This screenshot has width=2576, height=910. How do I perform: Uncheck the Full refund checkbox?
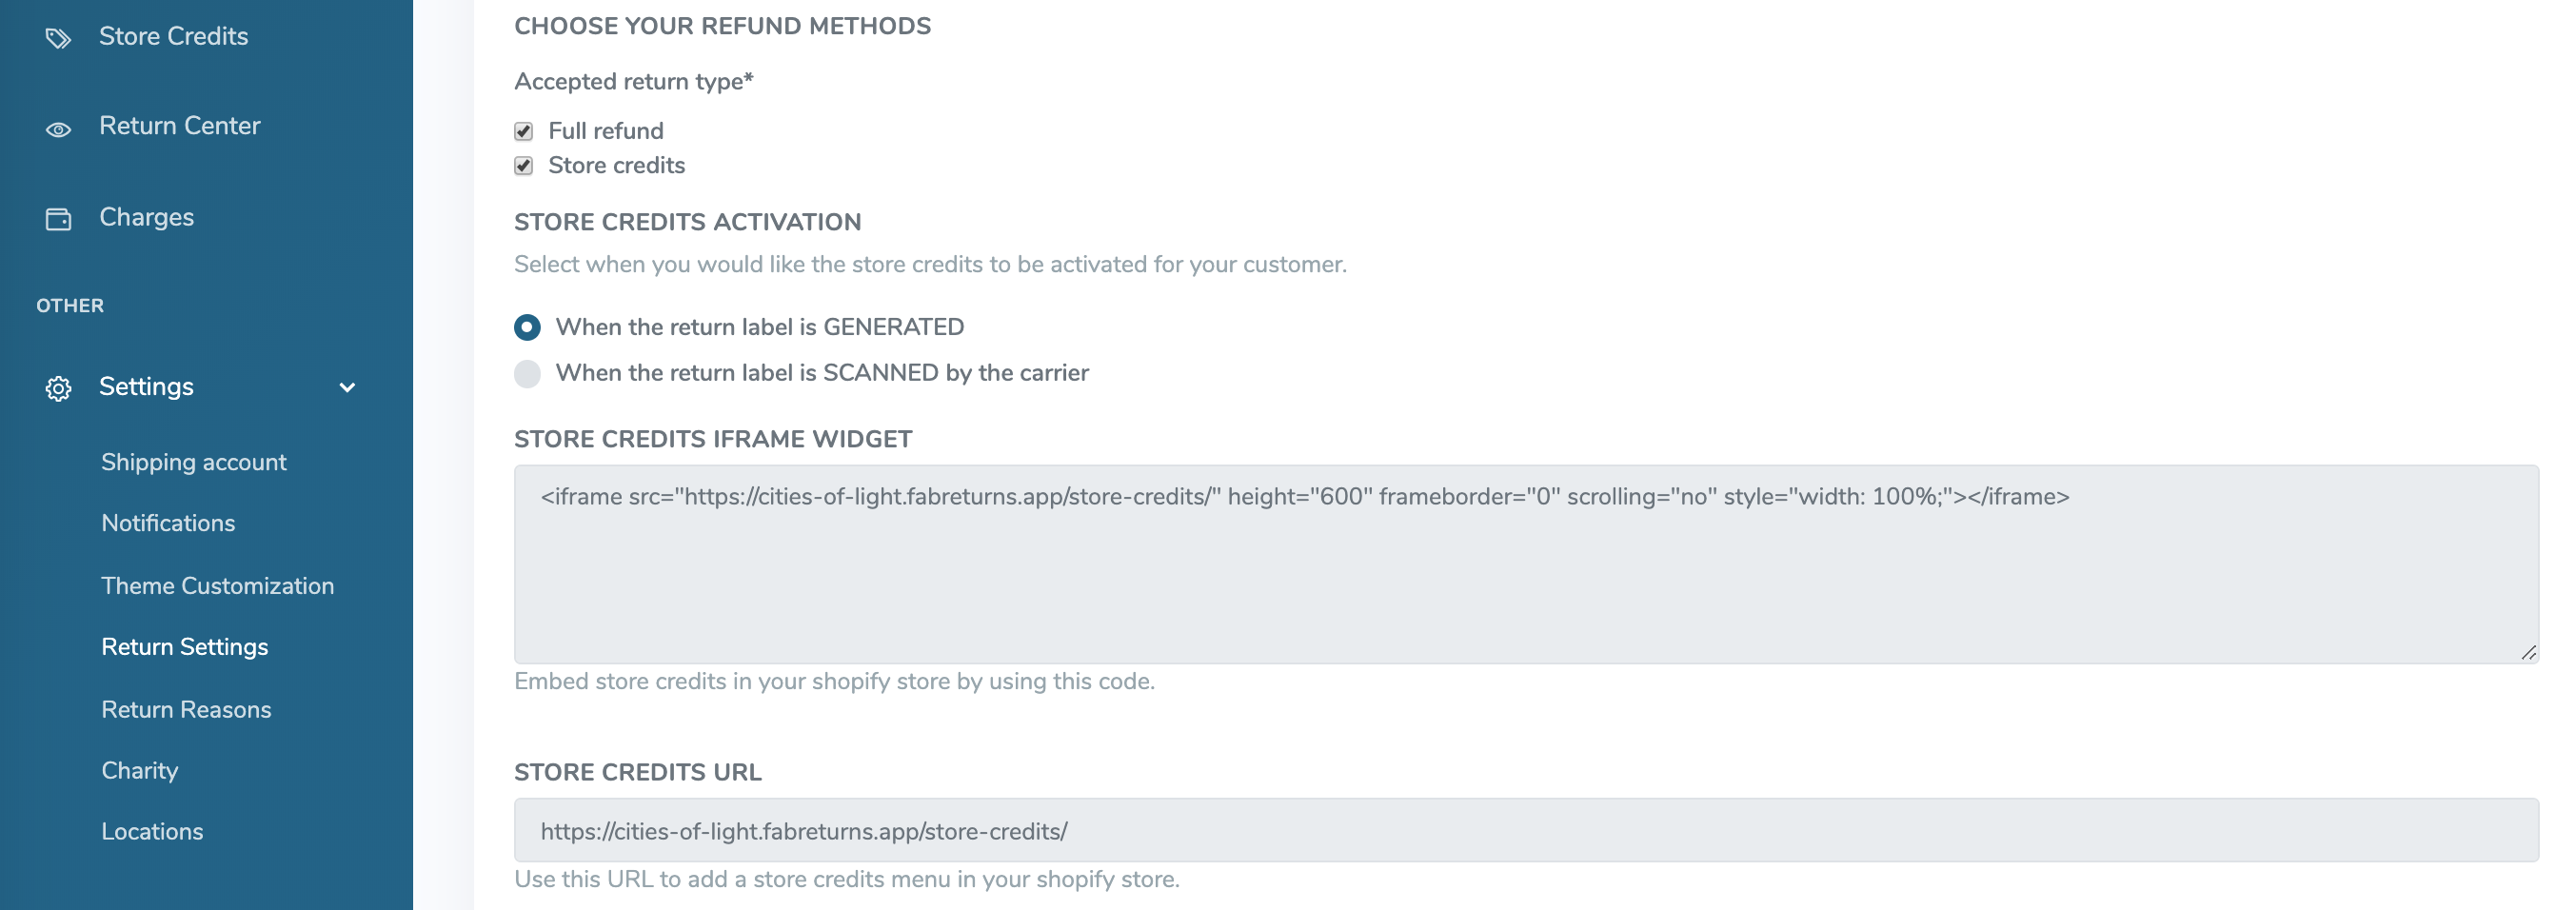coord(523,131)
